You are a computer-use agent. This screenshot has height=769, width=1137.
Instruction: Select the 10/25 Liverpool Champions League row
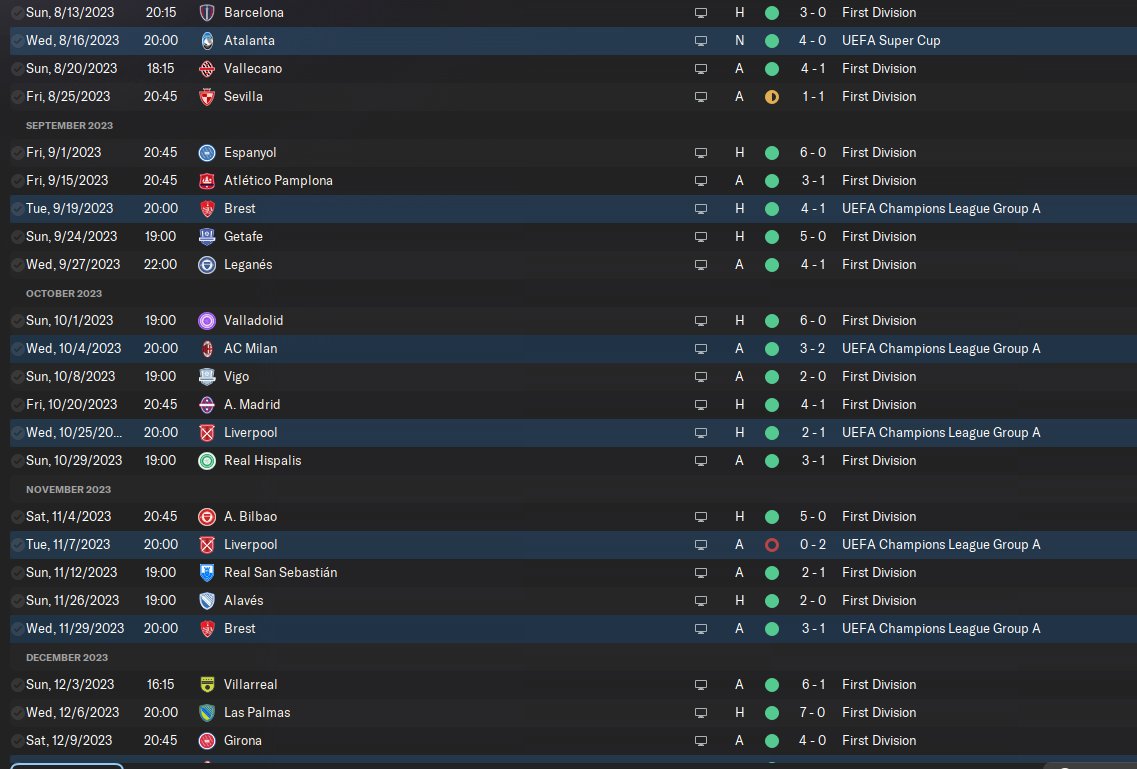pos(573,433)
